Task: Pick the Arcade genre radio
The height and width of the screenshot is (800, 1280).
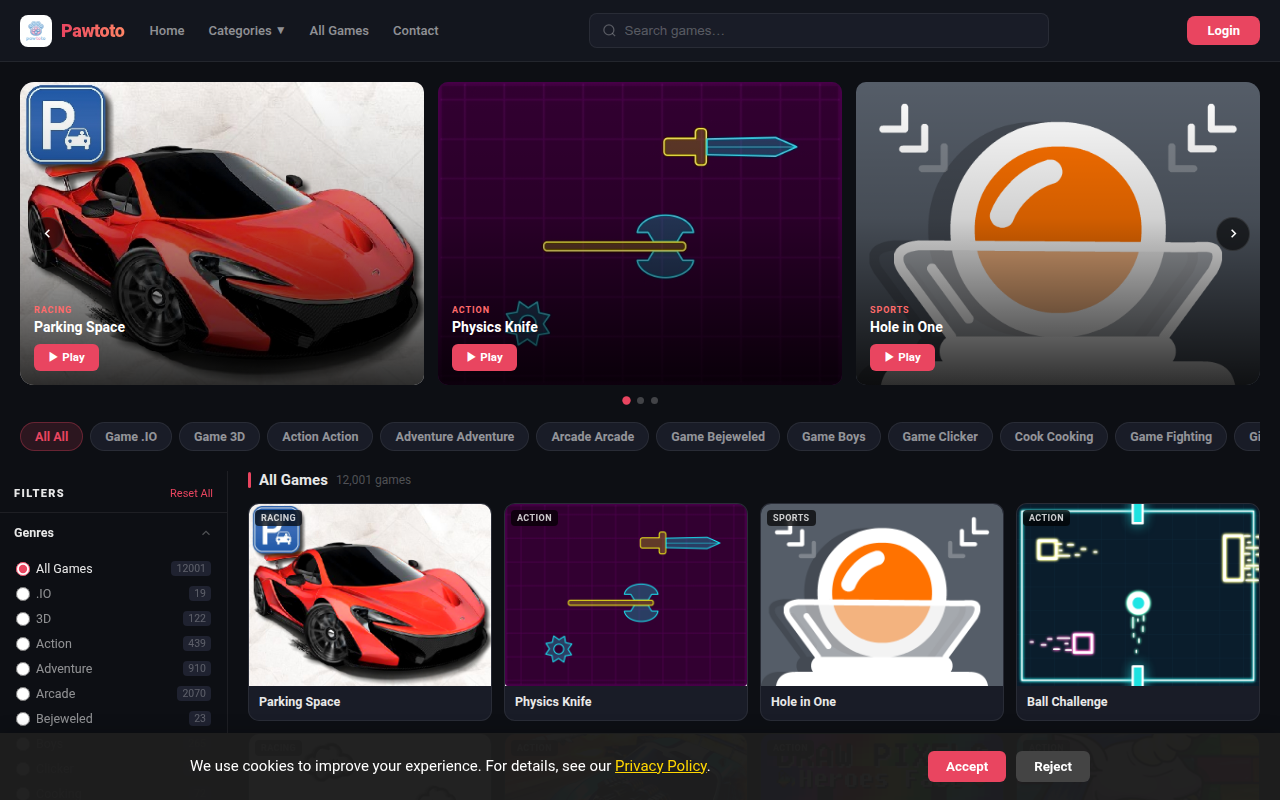Action: click(23, 694)
